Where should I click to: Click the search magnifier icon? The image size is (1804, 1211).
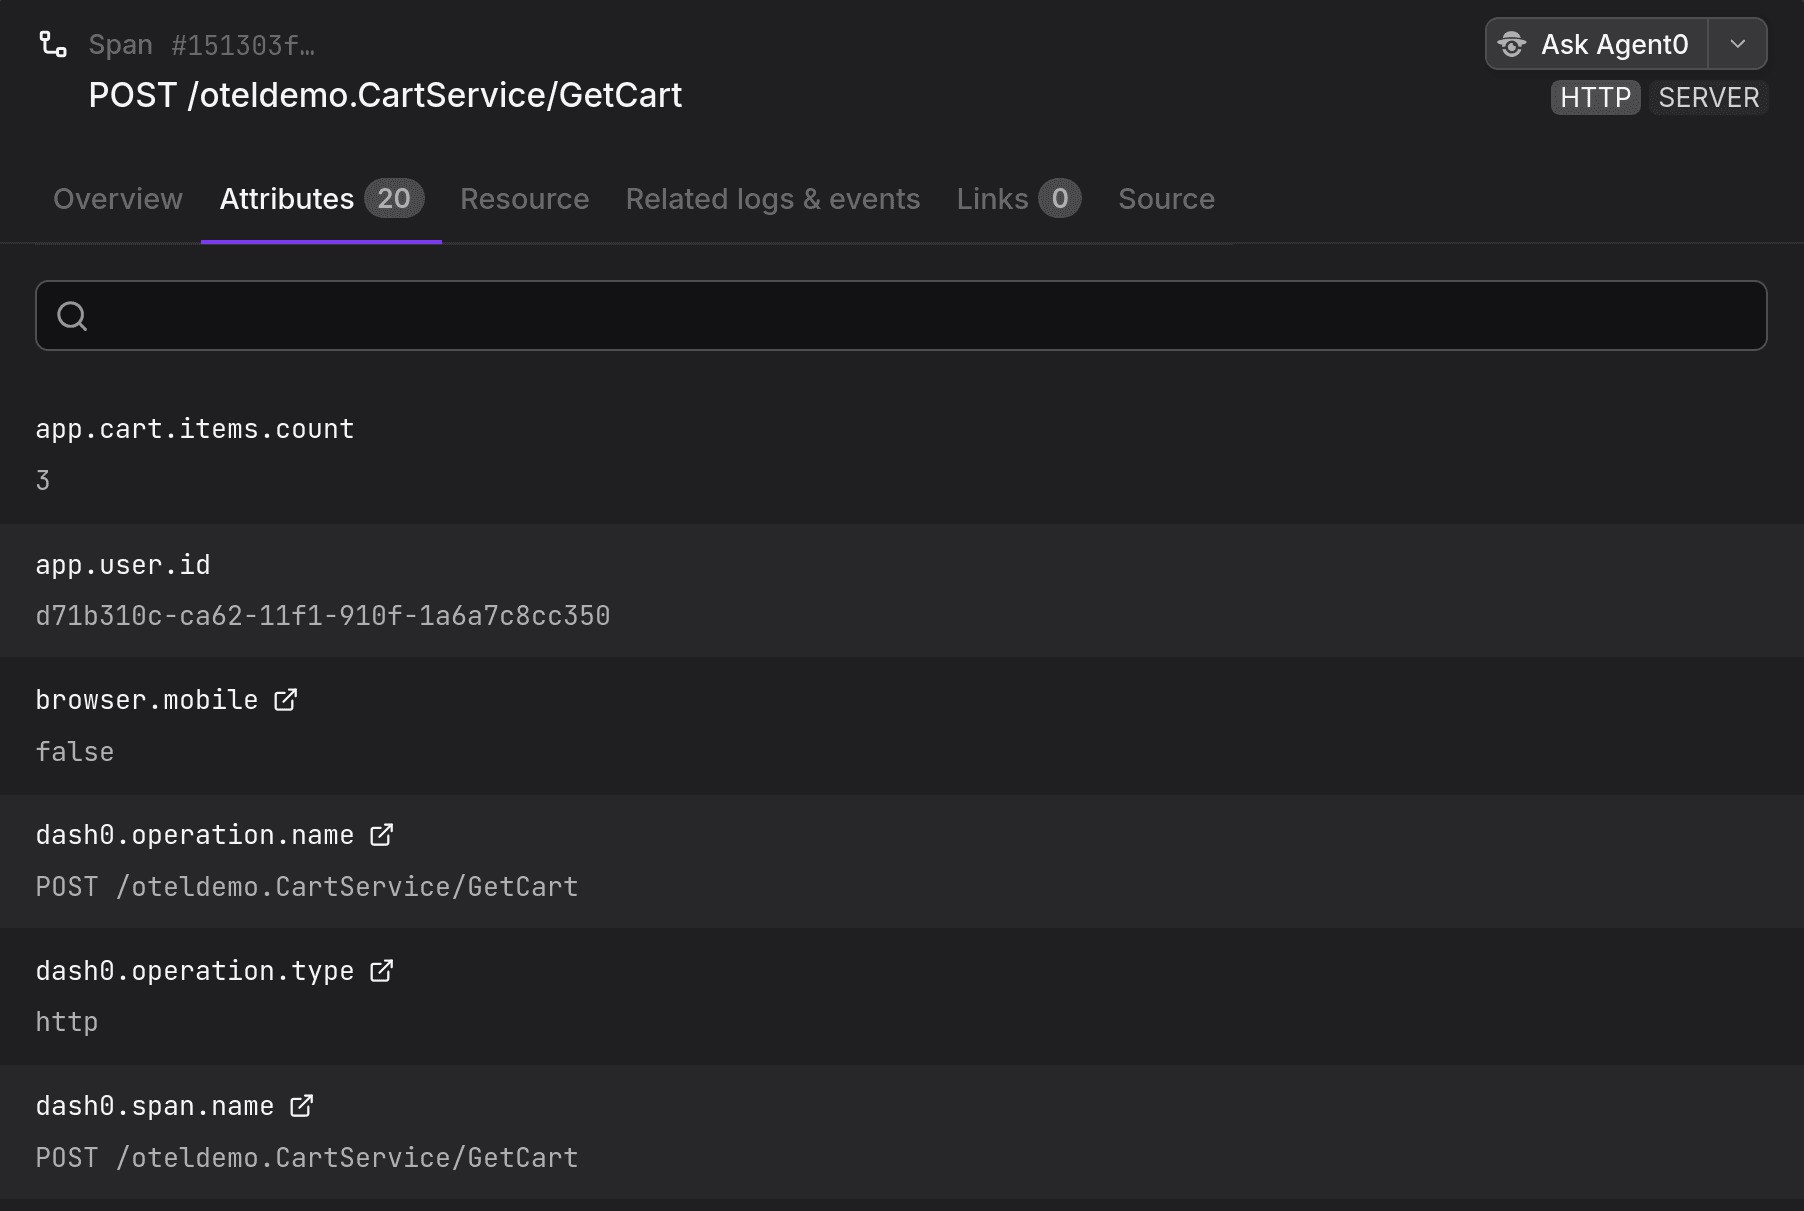tap(72, 316)
